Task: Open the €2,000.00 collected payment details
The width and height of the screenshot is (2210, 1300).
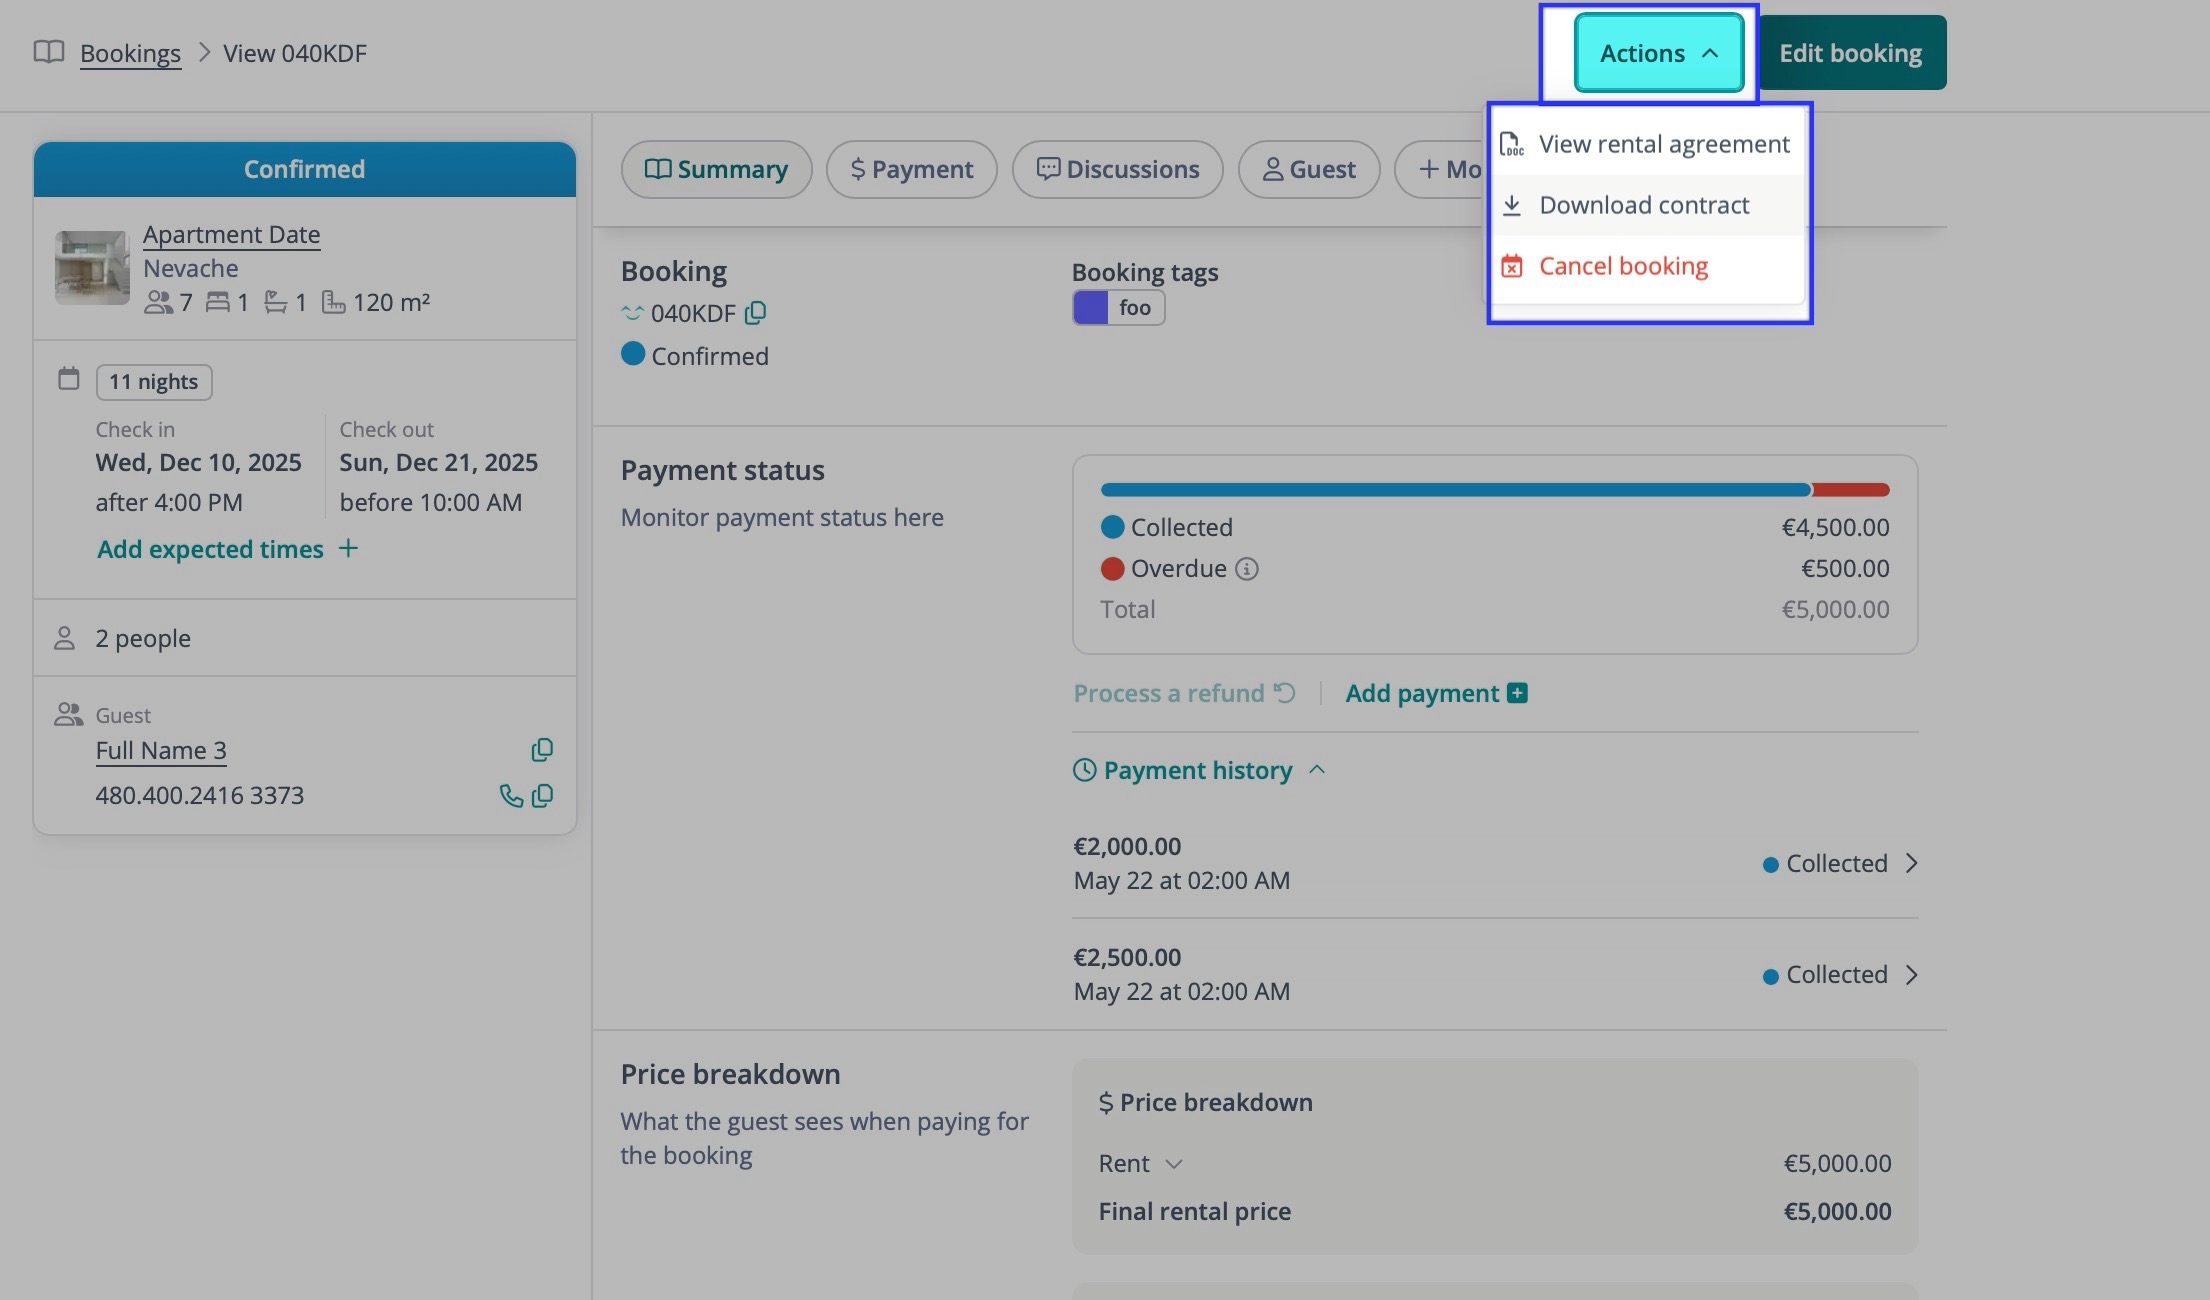Action: point(1911,863)
